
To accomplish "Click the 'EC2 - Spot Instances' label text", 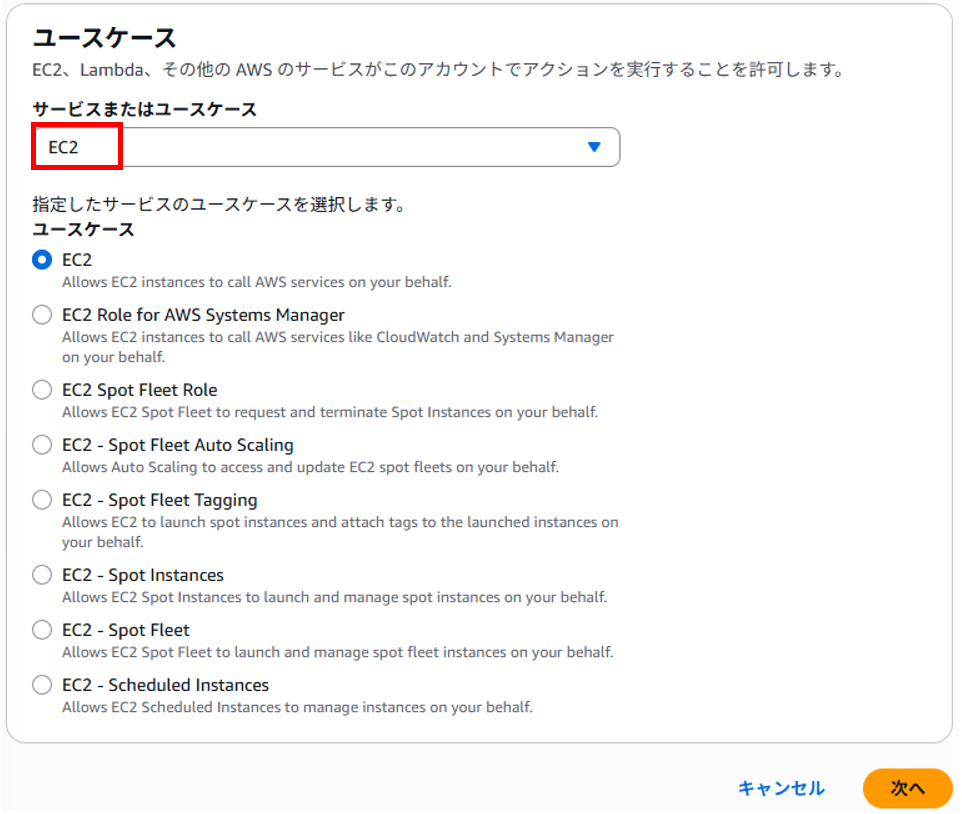I will pyautogui.click(x=143, y=575).
